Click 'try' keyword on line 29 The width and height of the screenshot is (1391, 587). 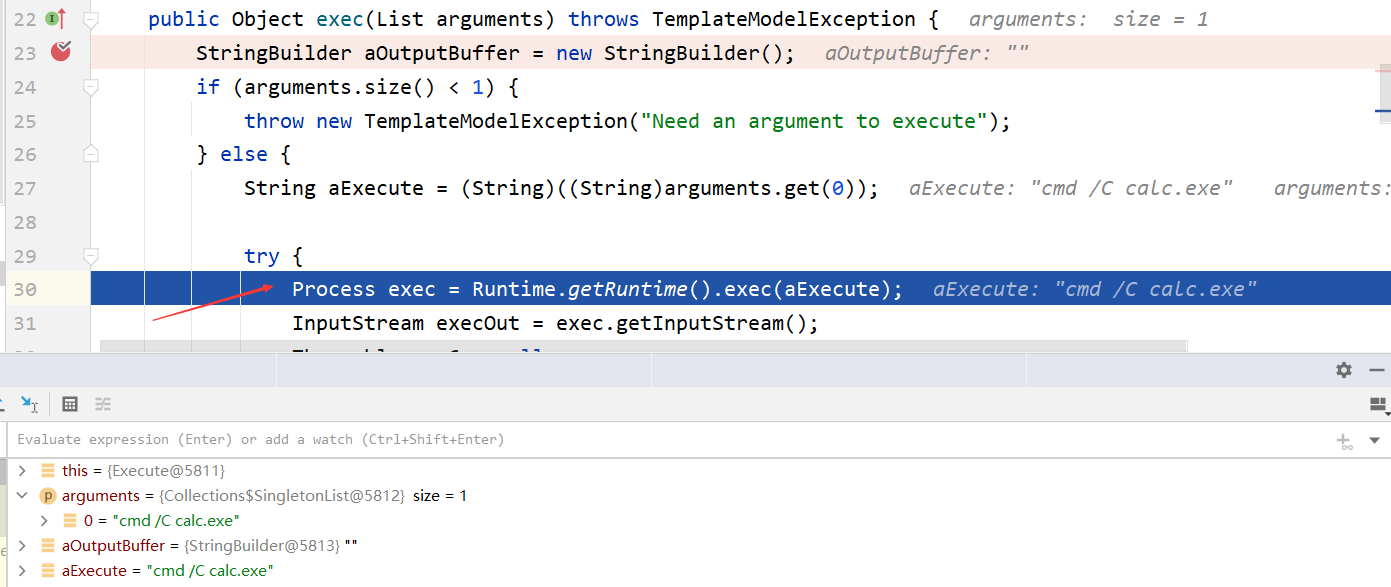click(261, 256)
